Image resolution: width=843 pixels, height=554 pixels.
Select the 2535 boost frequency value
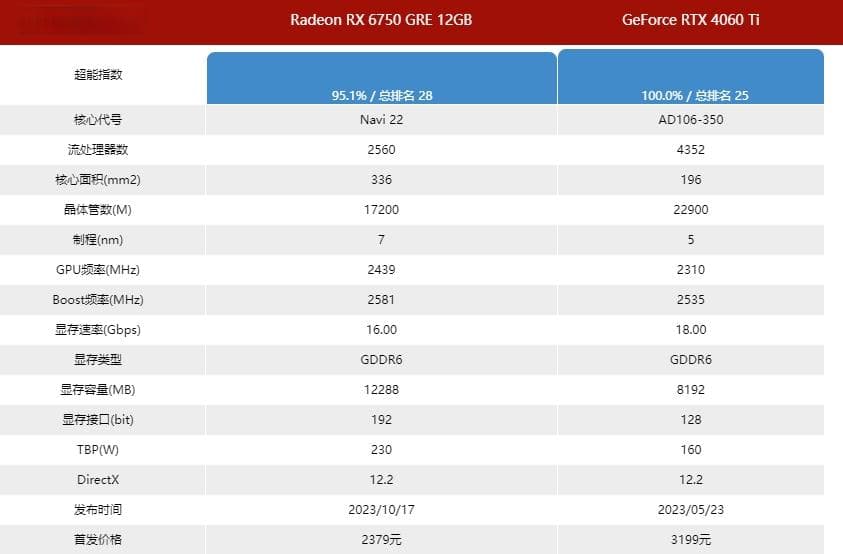pyautogui.click(x=691, y=300)
